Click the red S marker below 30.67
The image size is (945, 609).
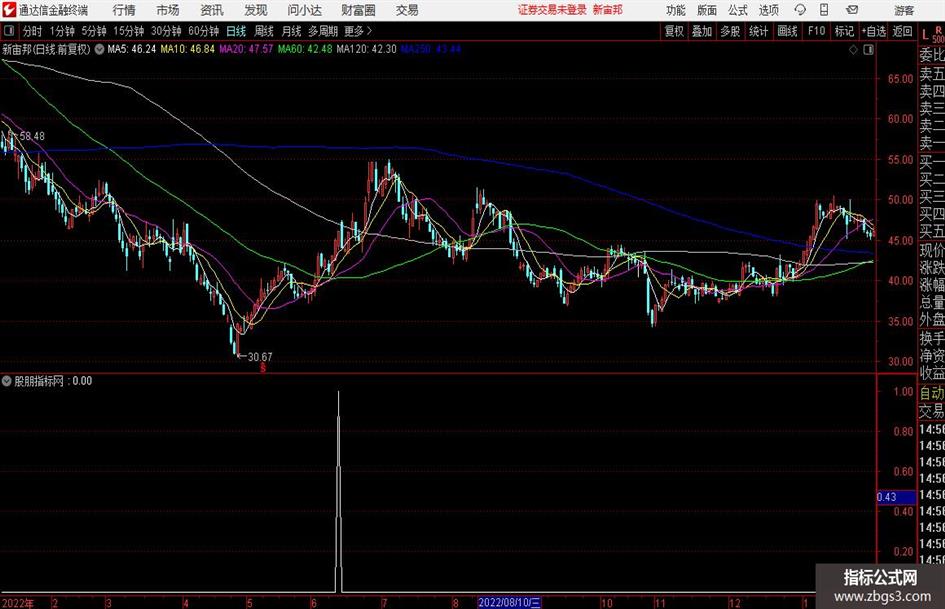click(x=263, y=367)
